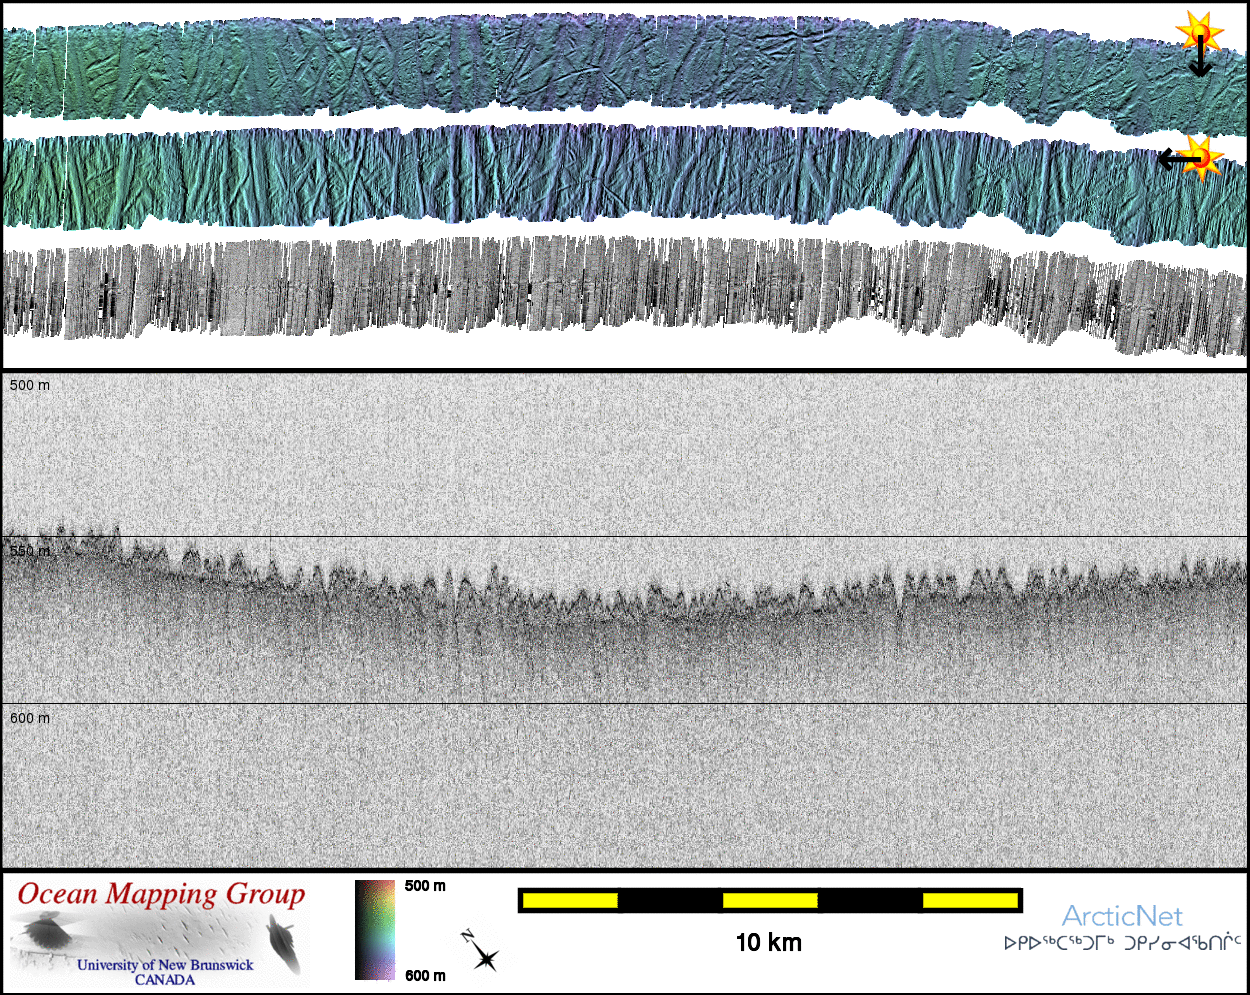
Task: Click the leftmost yellow scale bar segment
Action: (569, 901)
